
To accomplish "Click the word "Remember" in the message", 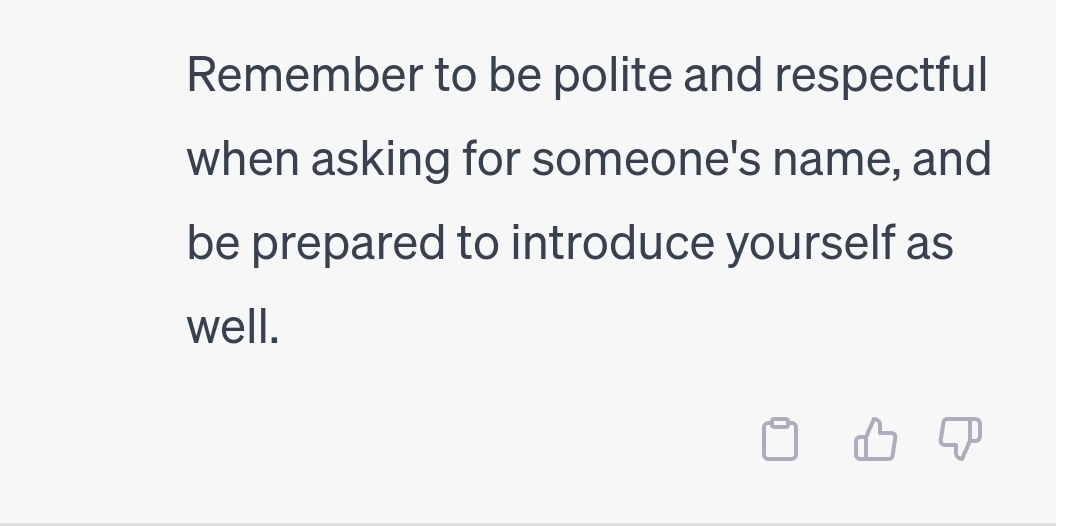I will coord(304,75).
